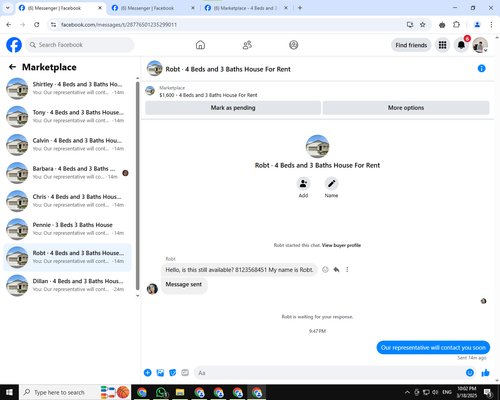Open the plus more actions icon in composer
Viewport: 500px width, 400px height.
pyautogui.click(x=148, y=373)
